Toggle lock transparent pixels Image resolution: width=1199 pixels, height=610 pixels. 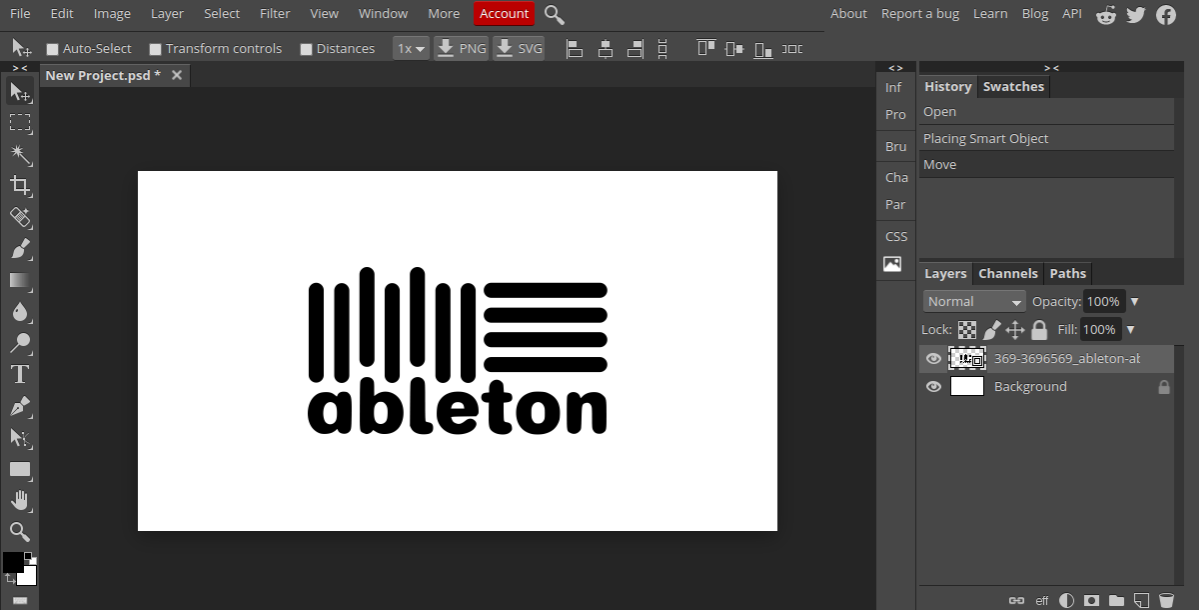[x=967, y=329]
